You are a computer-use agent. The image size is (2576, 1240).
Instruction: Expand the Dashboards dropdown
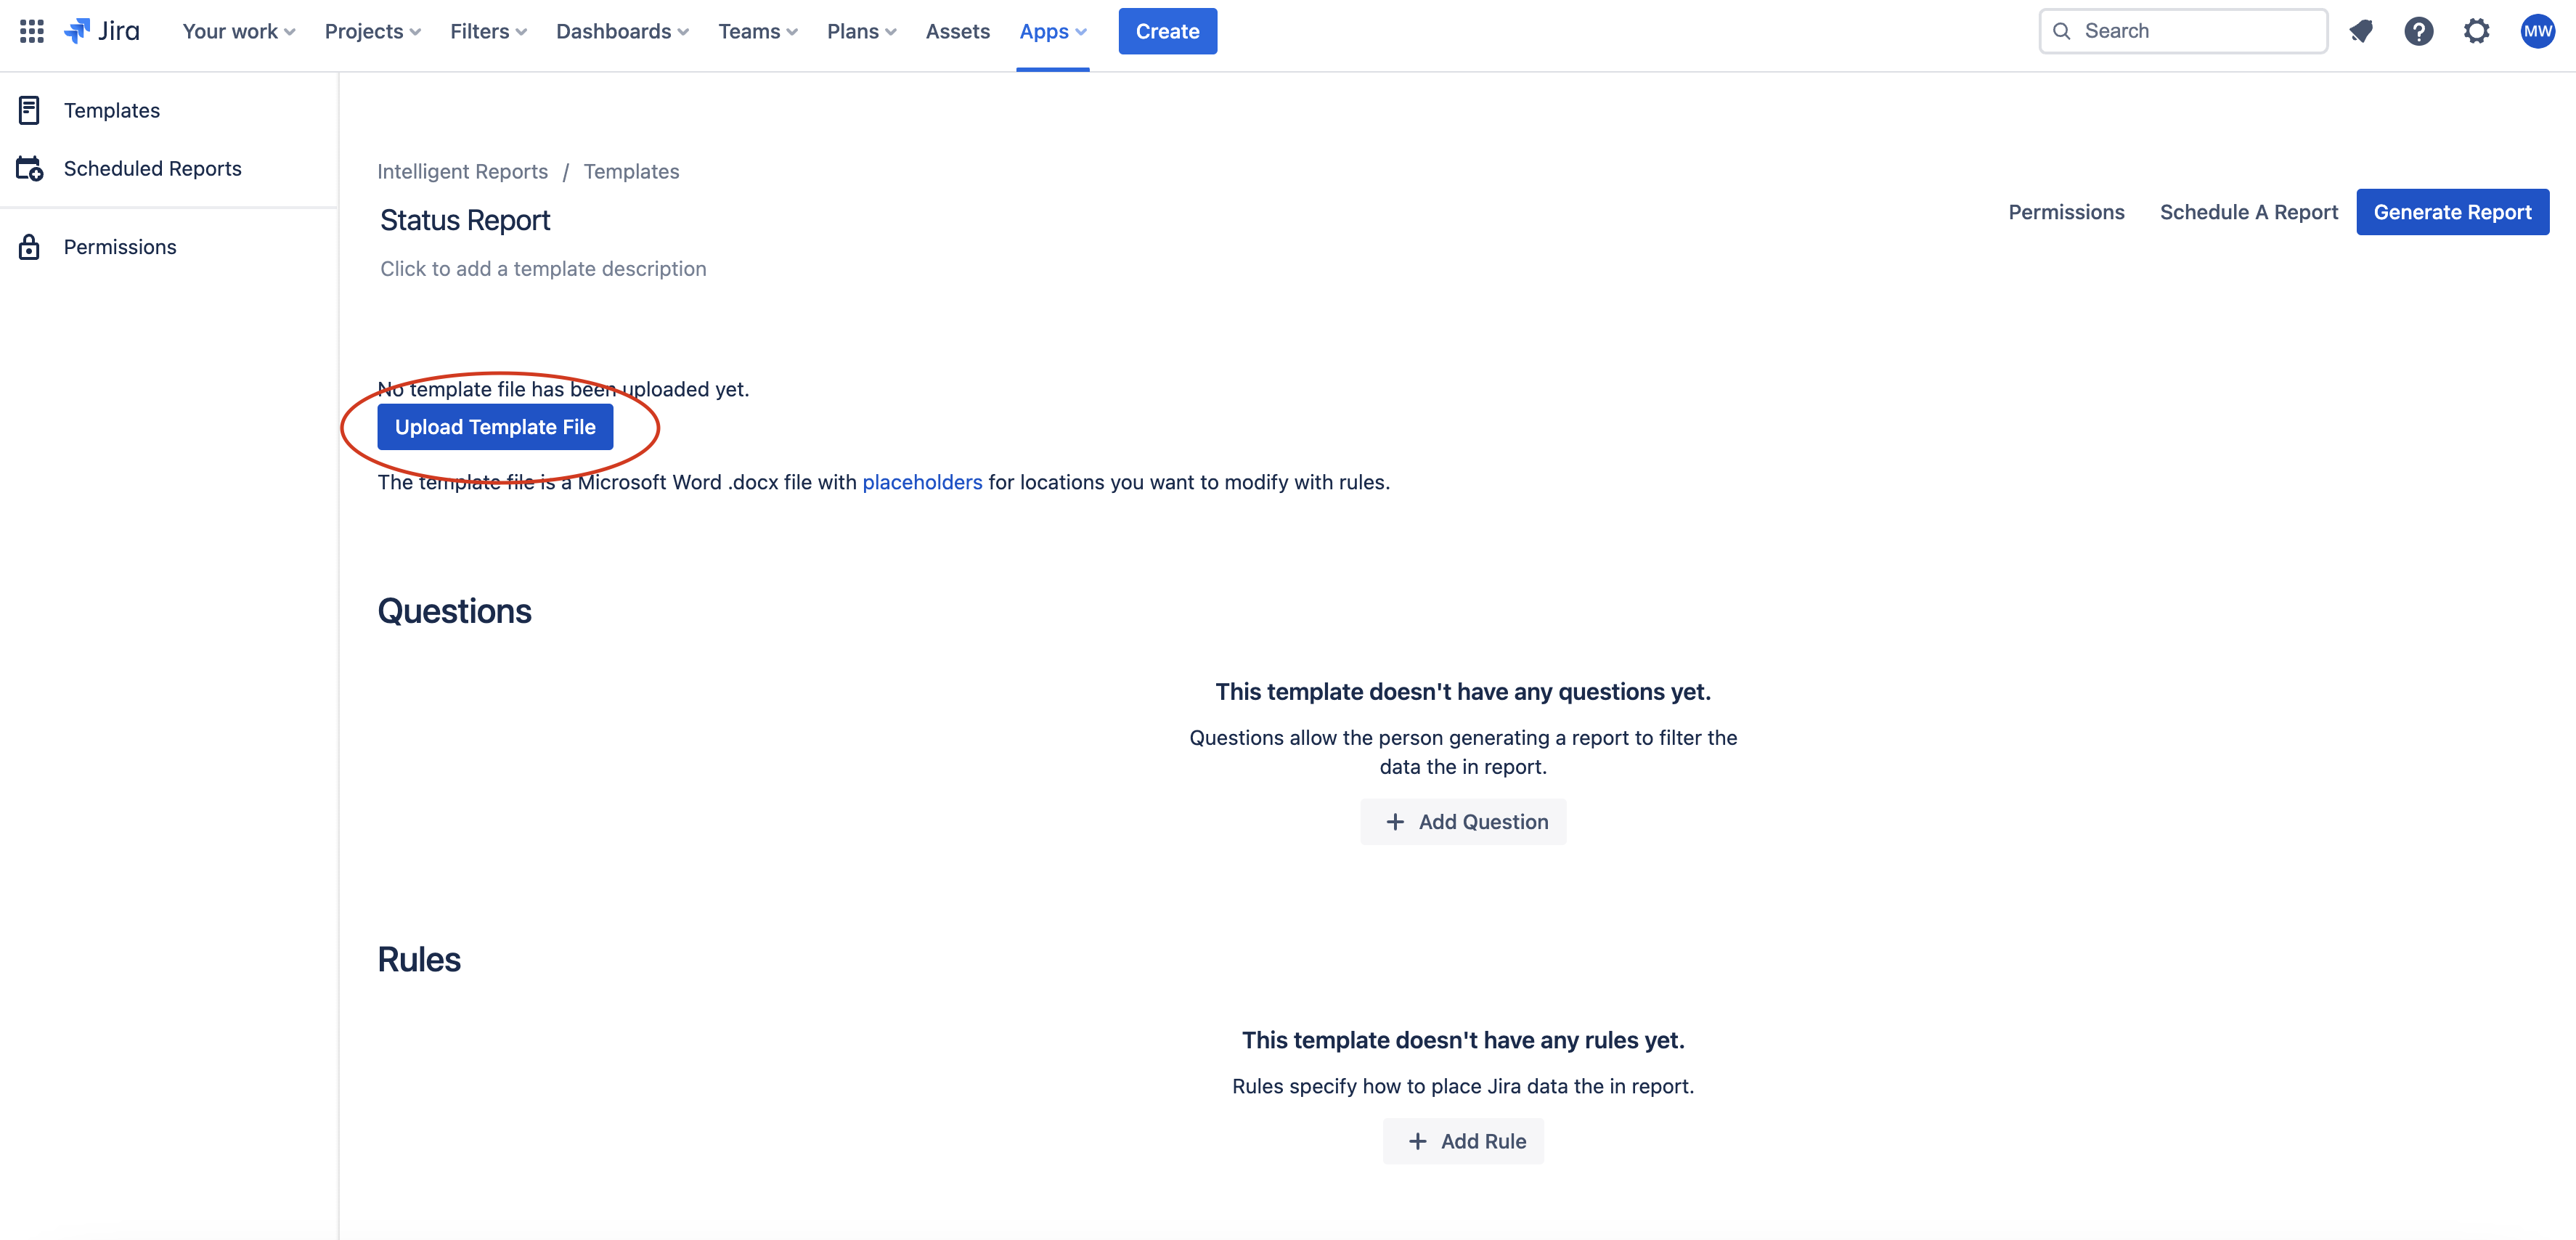[x=622, y=31]
